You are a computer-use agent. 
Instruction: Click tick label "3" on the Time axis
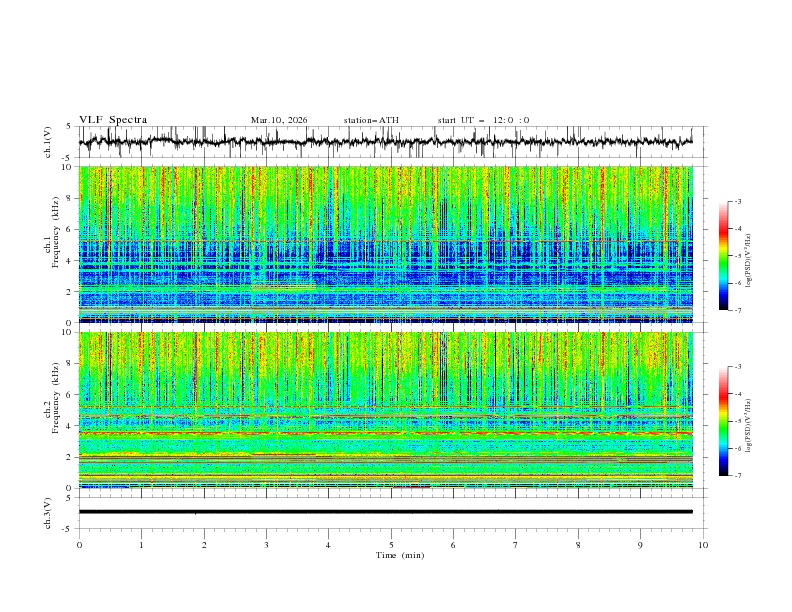tap(267, 545)
